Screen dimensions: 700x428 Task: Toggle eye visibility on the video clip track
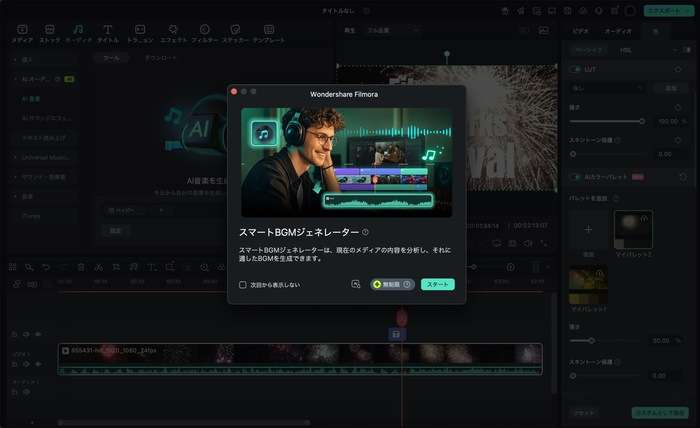(x=38, y=364)
